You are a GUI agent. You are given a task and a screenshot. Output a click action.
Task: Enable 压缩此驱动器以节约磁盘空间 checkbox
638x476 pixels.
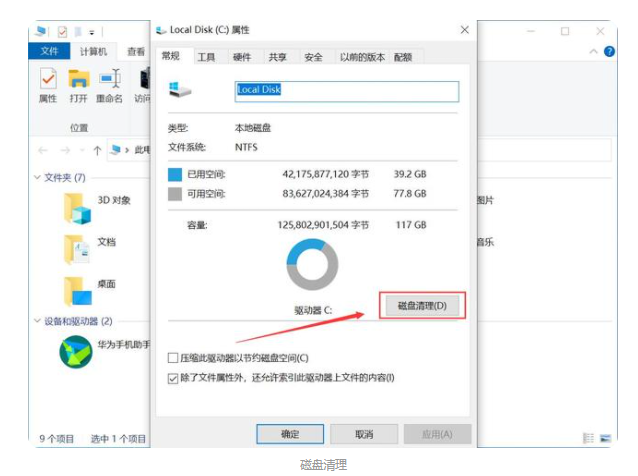tap(173, 358)
